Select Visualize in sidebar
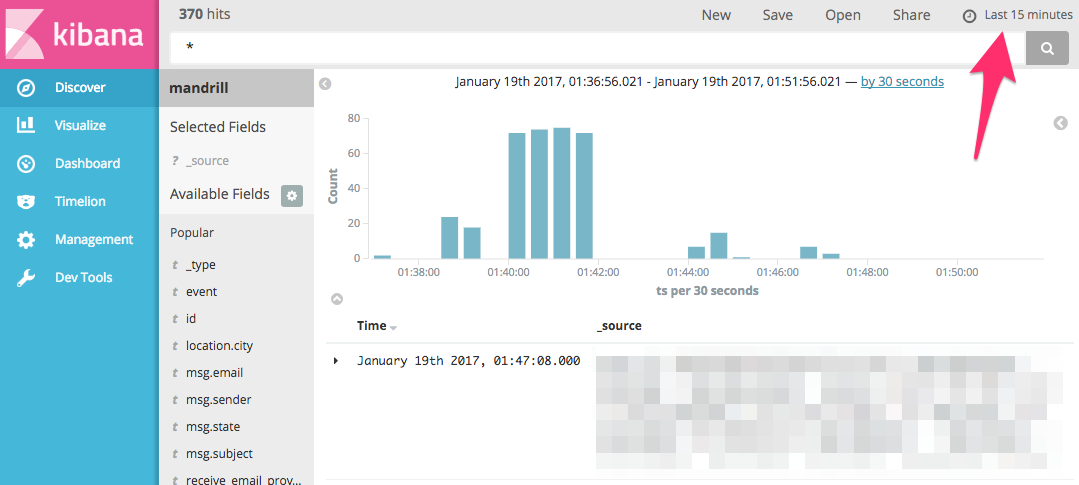The height and width of the screenshot is (485, 1079). click(80, 126)
